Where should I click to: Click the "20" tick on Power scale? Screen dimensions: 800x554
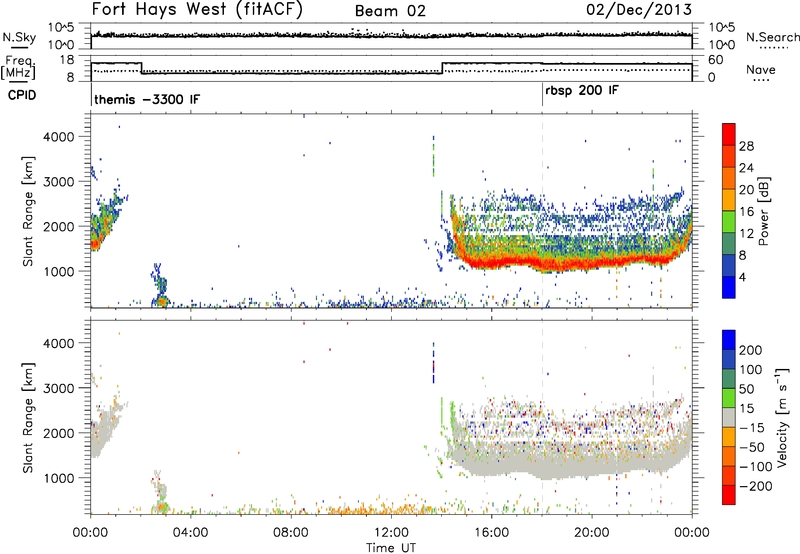(x=746, y=190)
